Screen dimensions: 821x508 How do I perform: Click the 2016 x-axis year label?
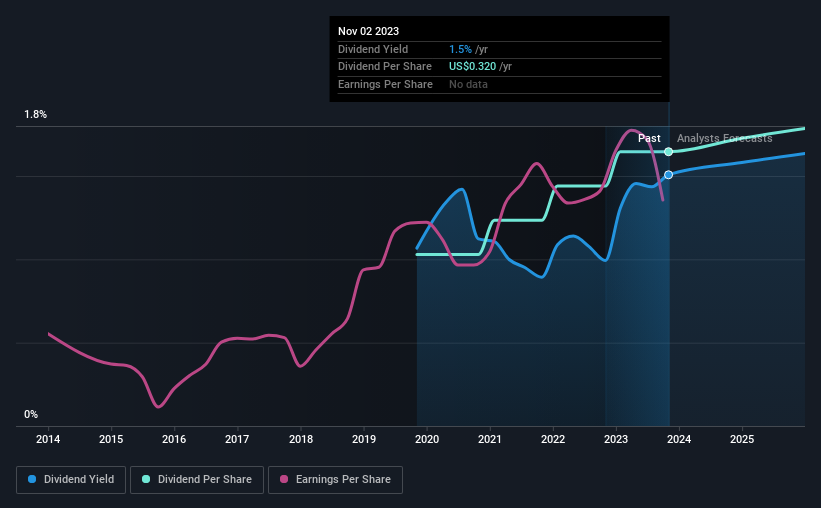coord(174,439)
